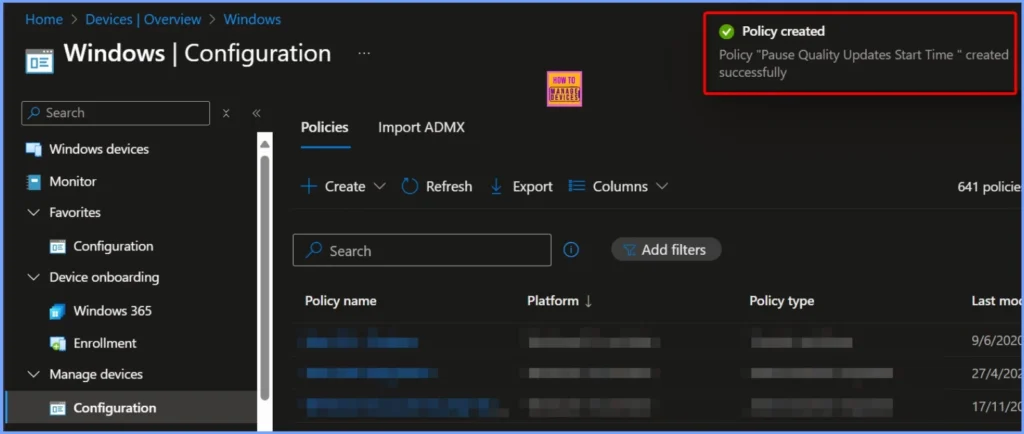Viewport: 1024px width, 434px height.
Task: Open Windows 365 in sidebar
Action: (x=112, y=311)
